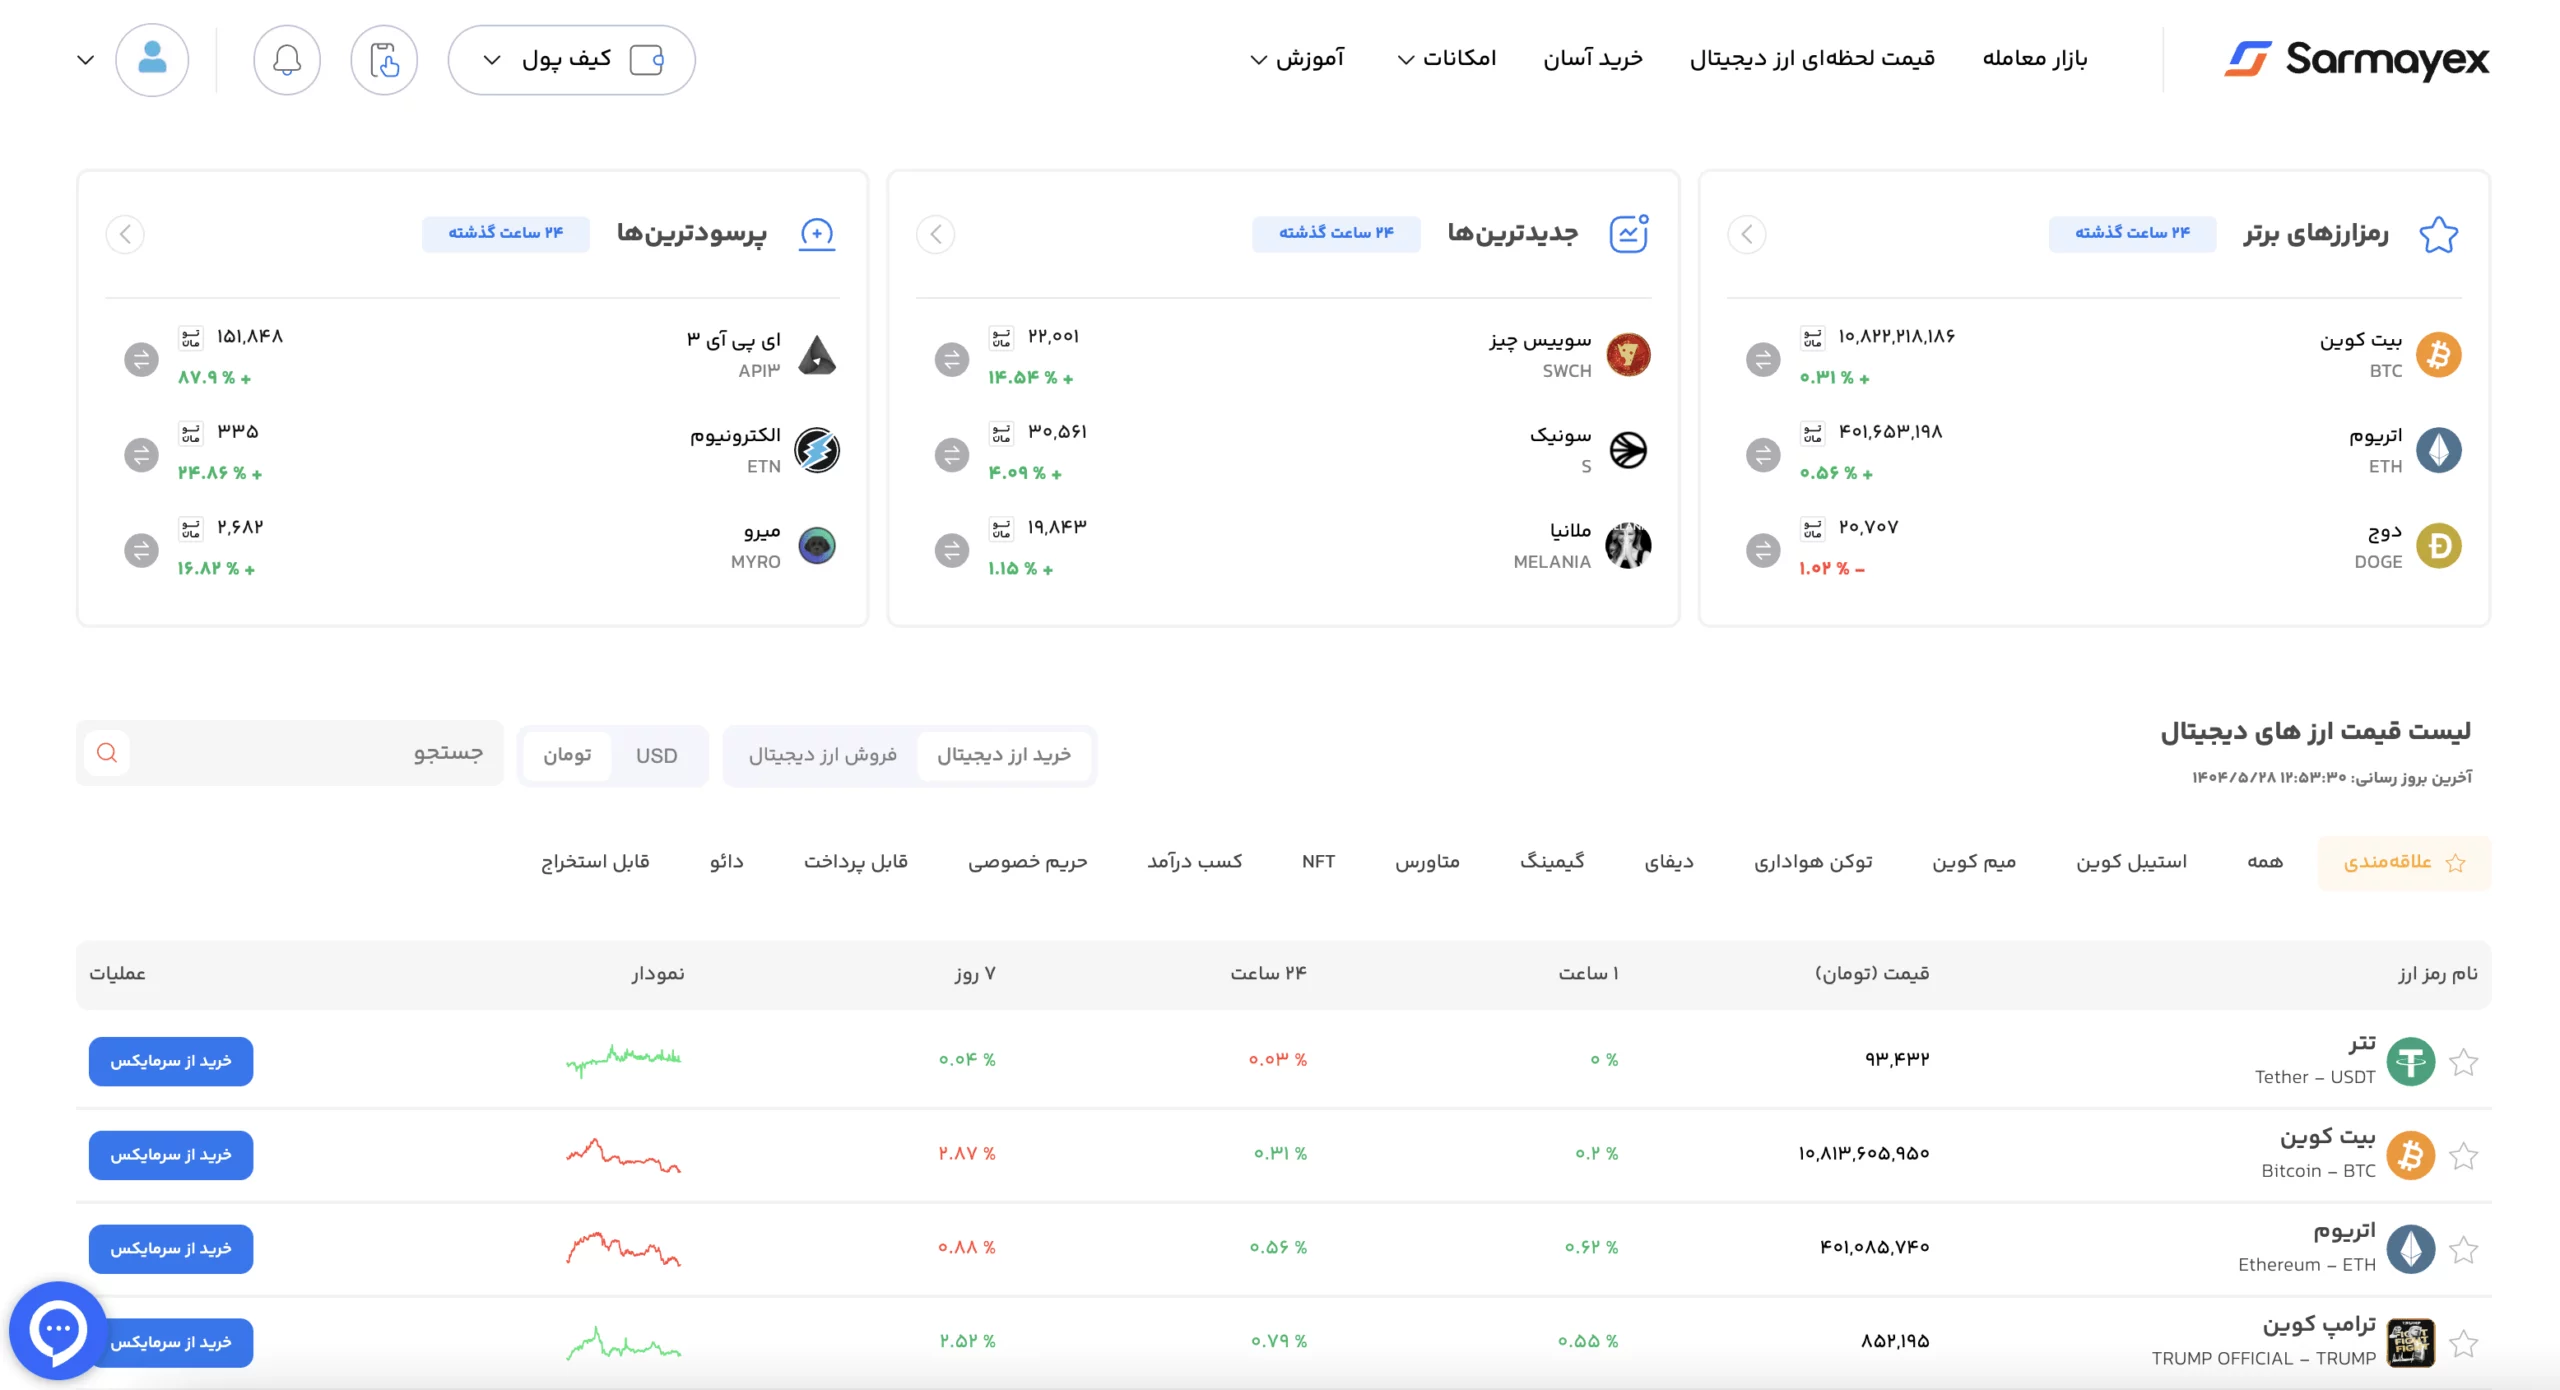Switch to فروش ارز دیجیتال tab

[822, 756]
